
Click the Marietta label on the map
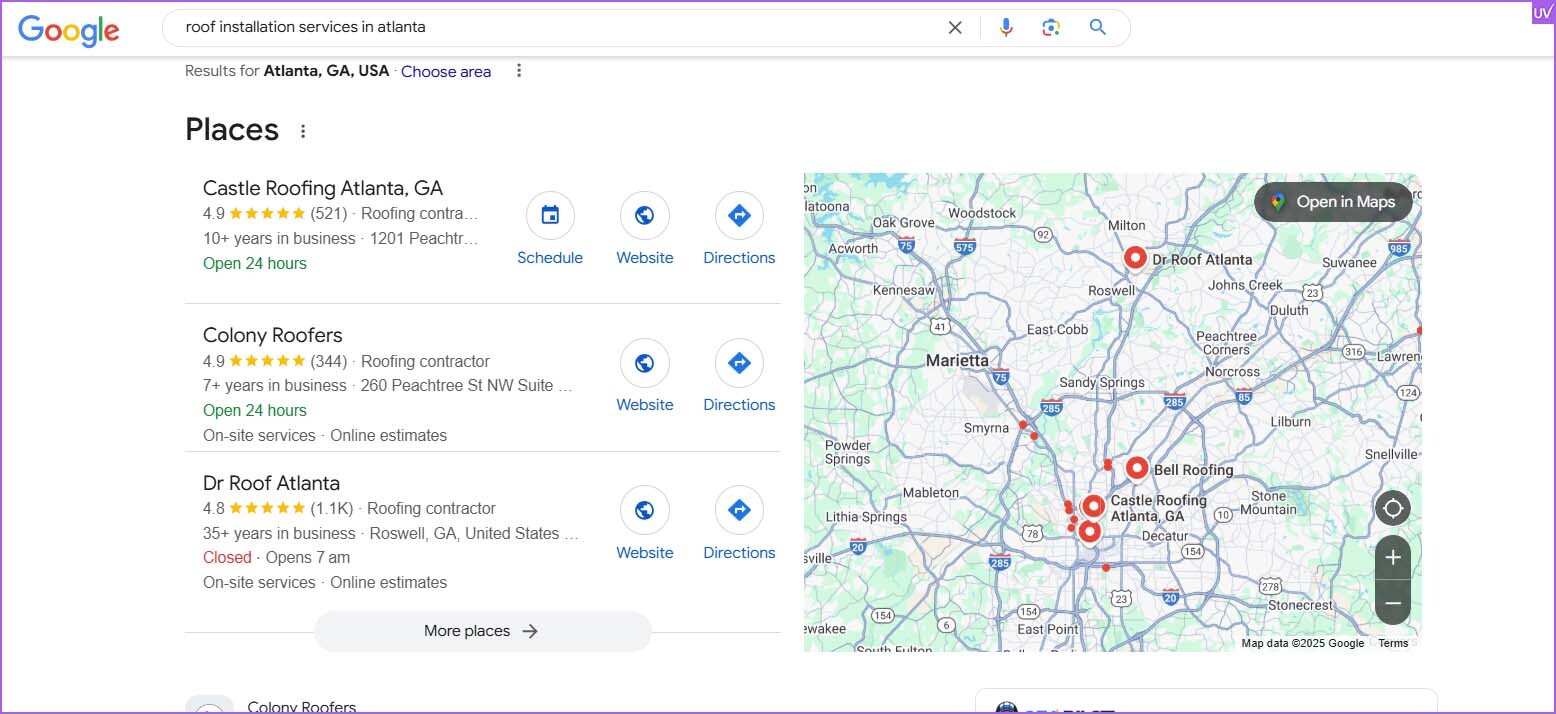coord(957,361)
